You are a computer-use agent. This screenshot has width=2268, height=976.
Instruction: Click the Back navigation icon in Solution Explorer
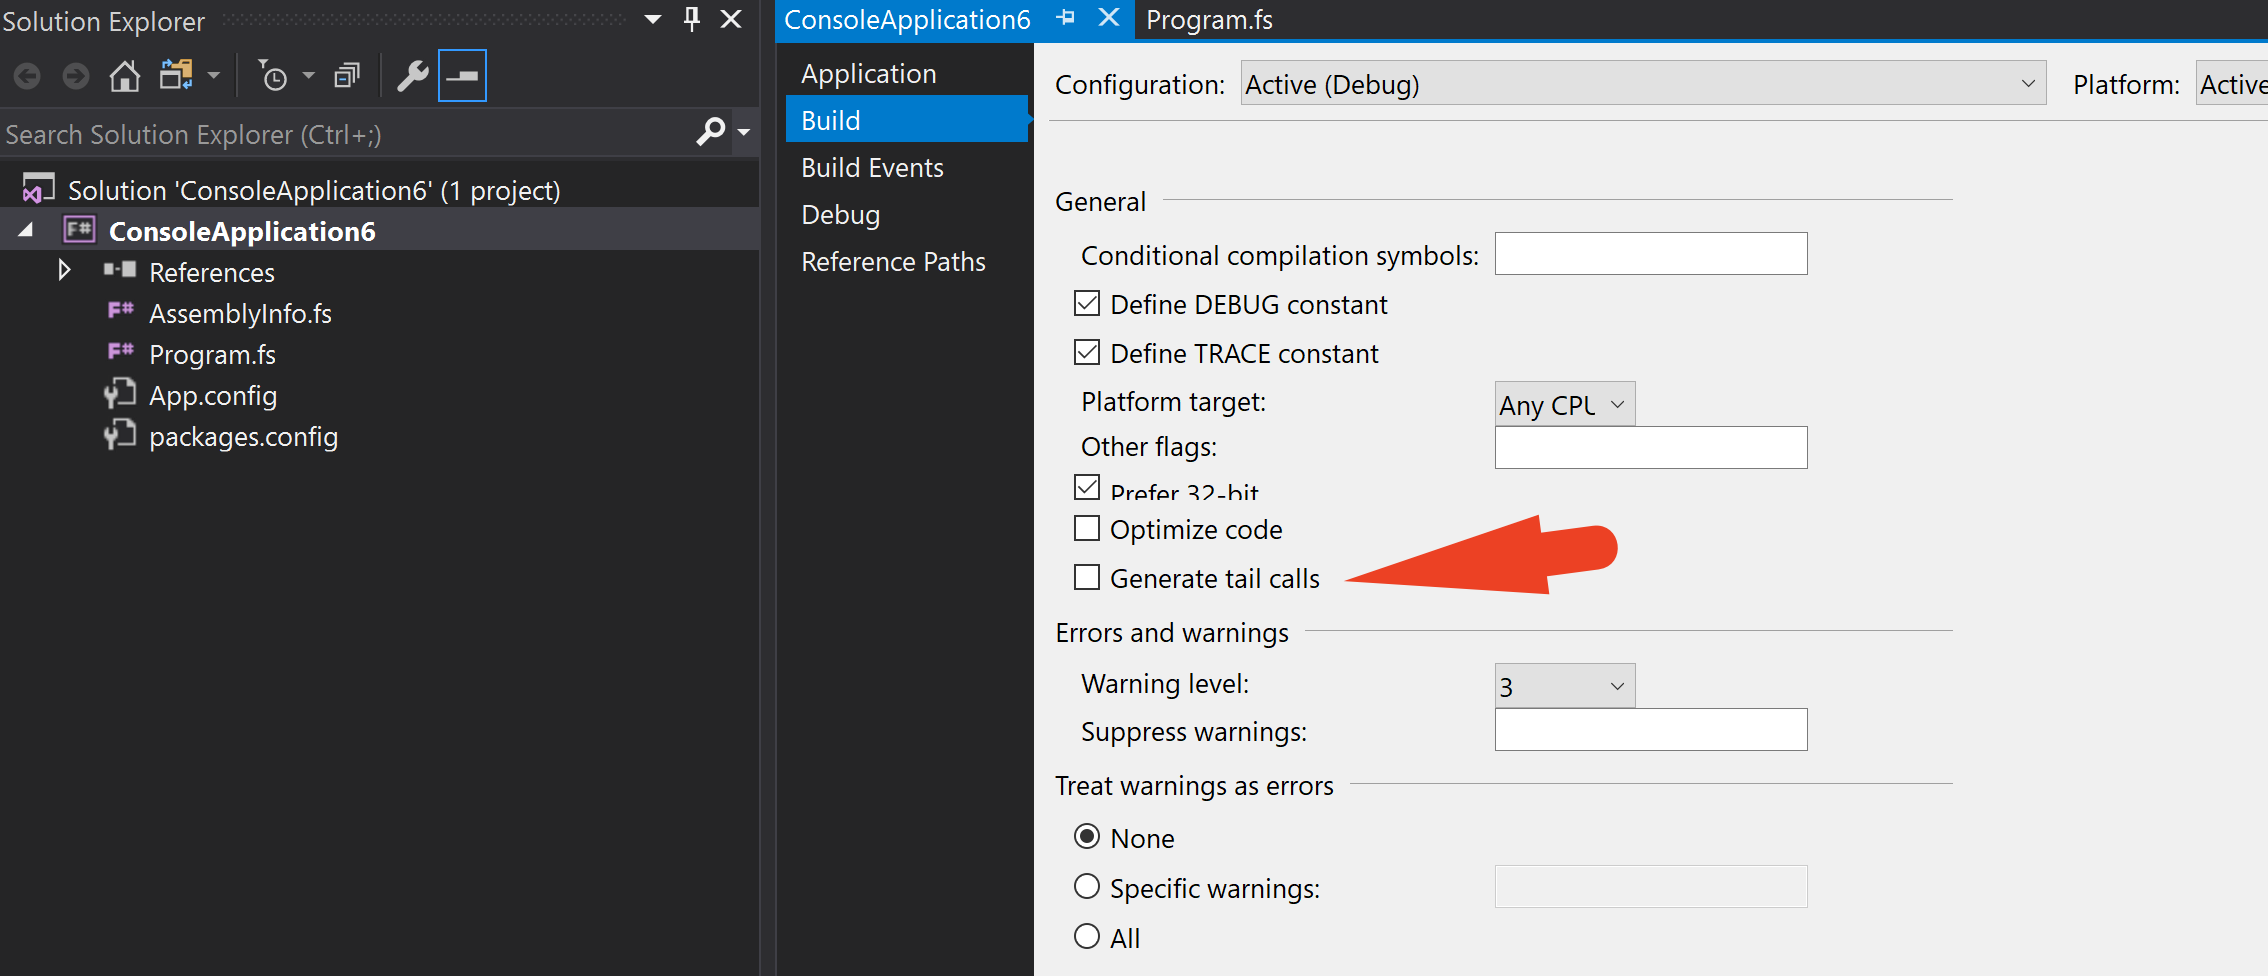[27, 75]
